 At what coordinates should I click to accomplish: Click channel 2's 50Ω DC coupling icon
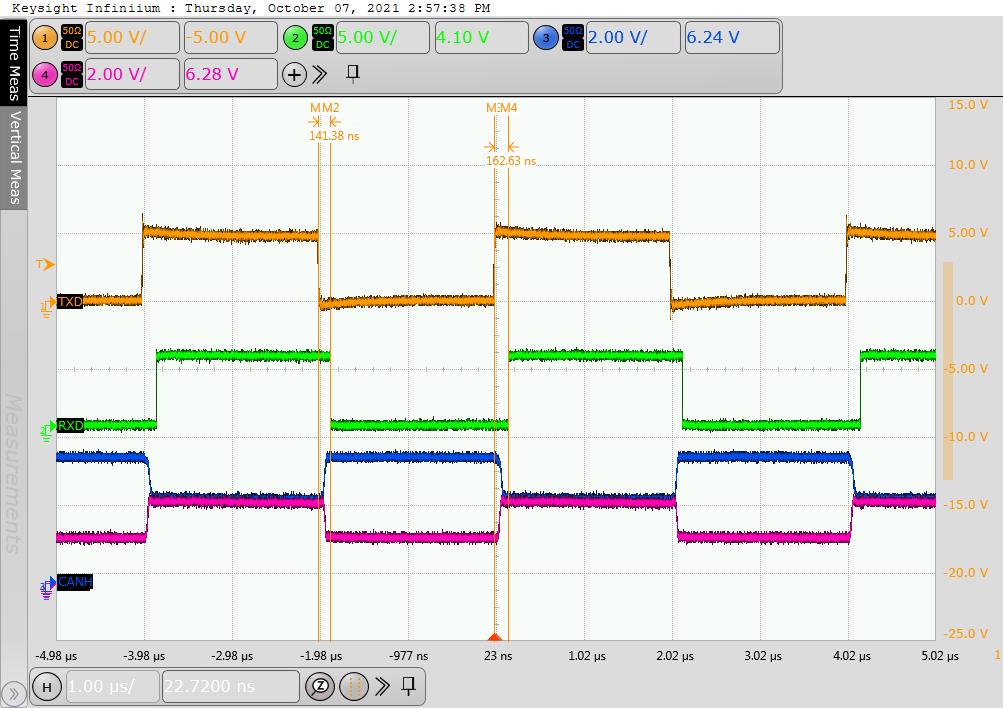tap(322, 38)
